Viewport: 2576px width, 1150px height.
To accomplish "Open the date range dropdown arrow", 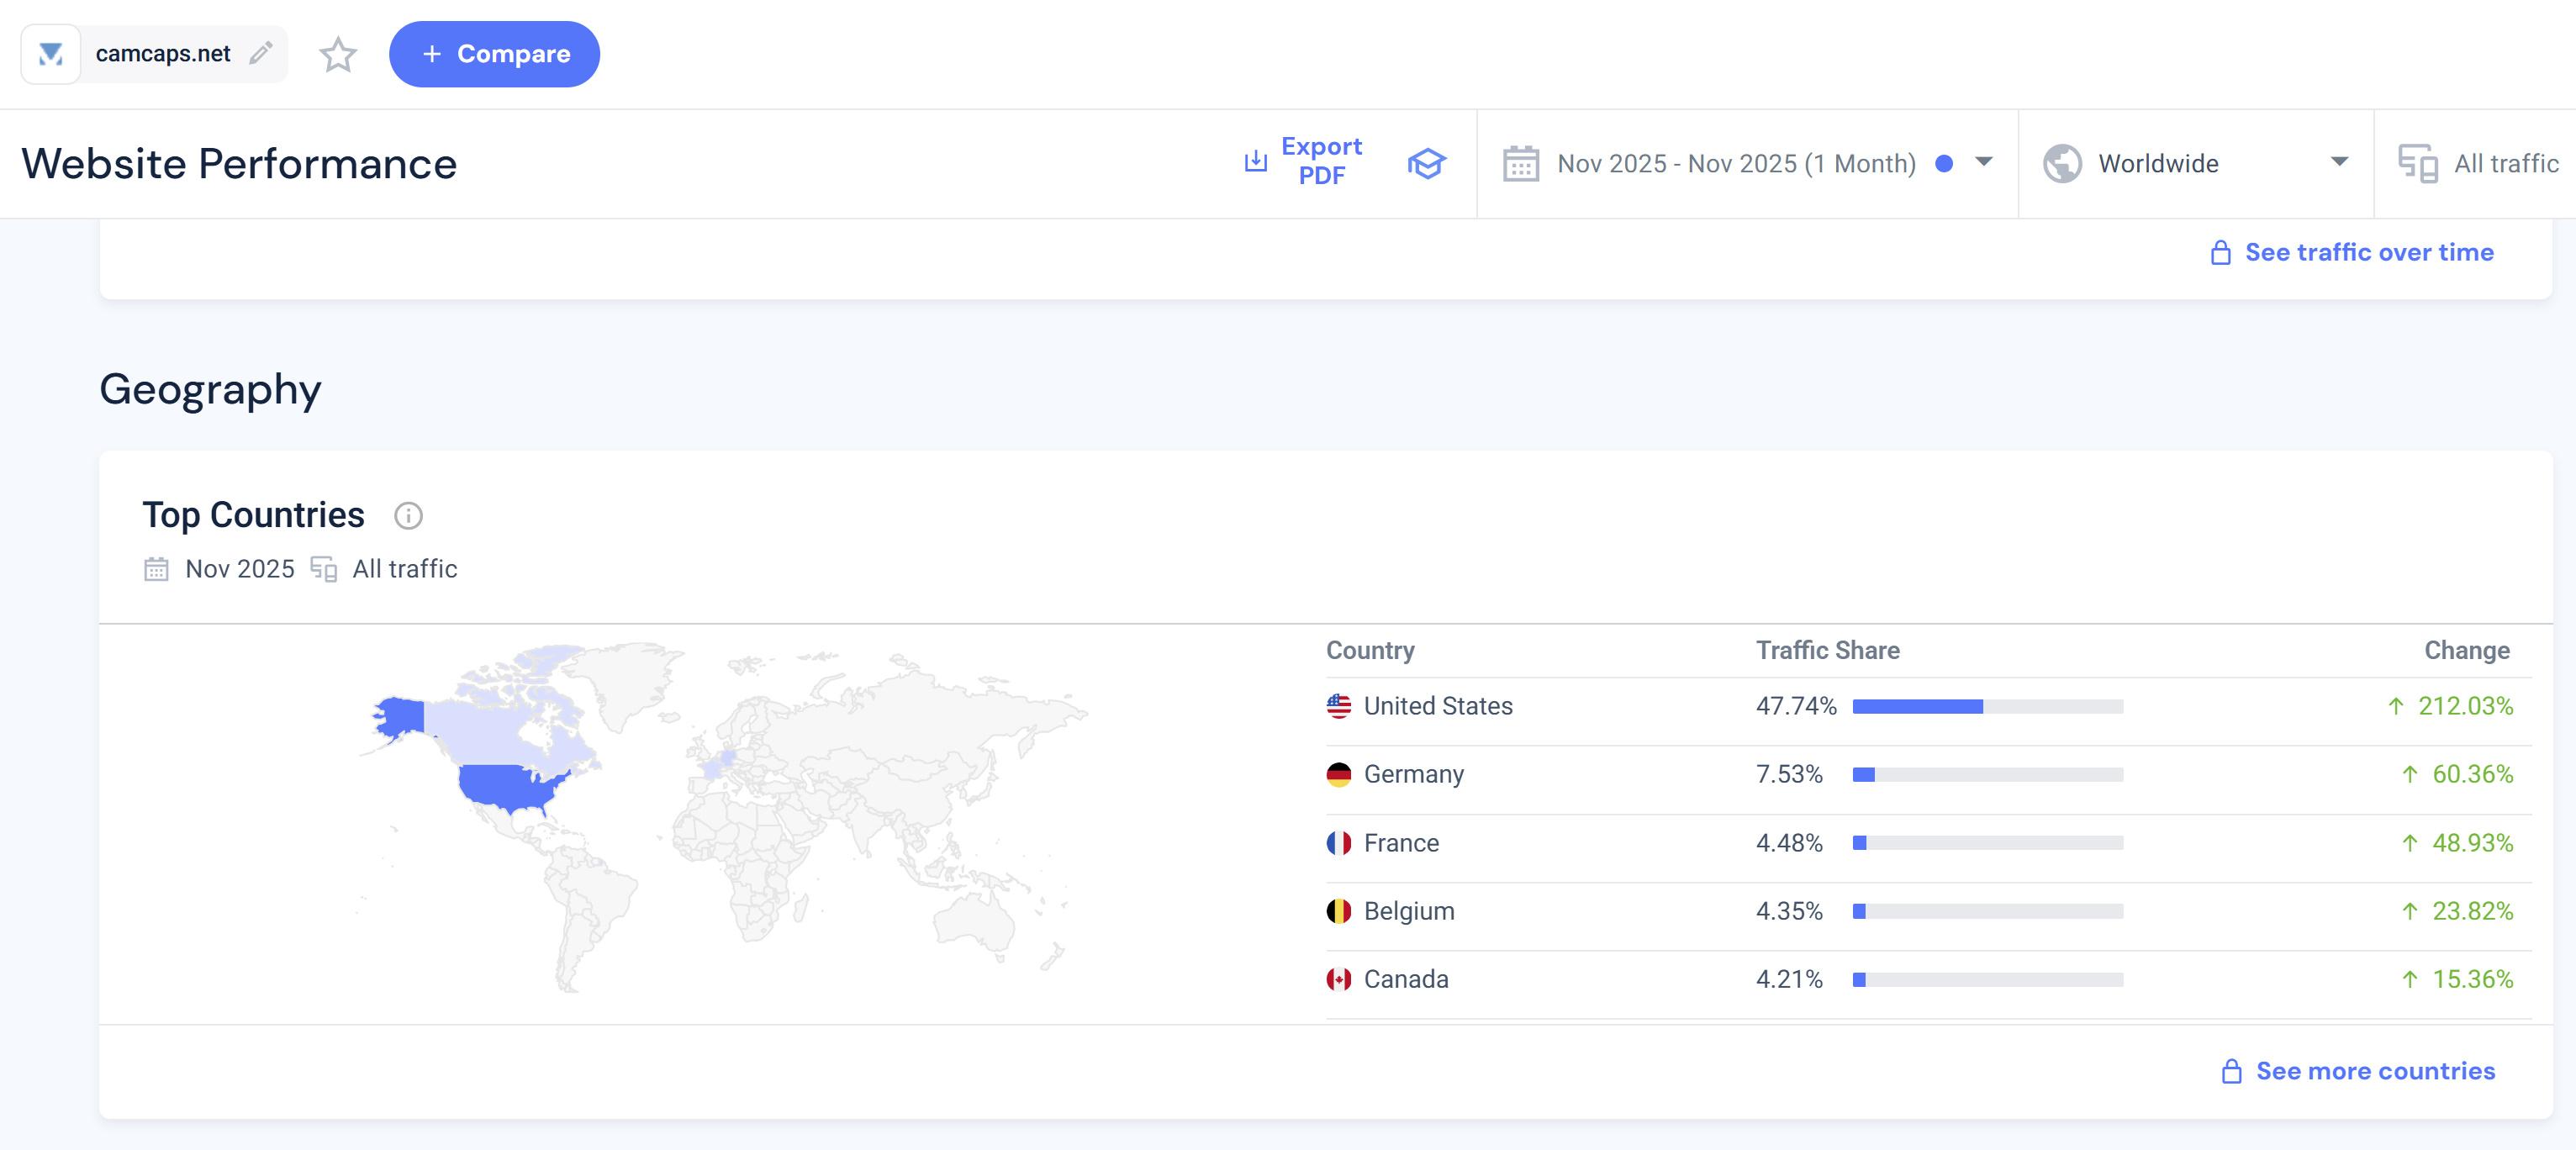I will pyautogui.click(x=1984, y=162).
